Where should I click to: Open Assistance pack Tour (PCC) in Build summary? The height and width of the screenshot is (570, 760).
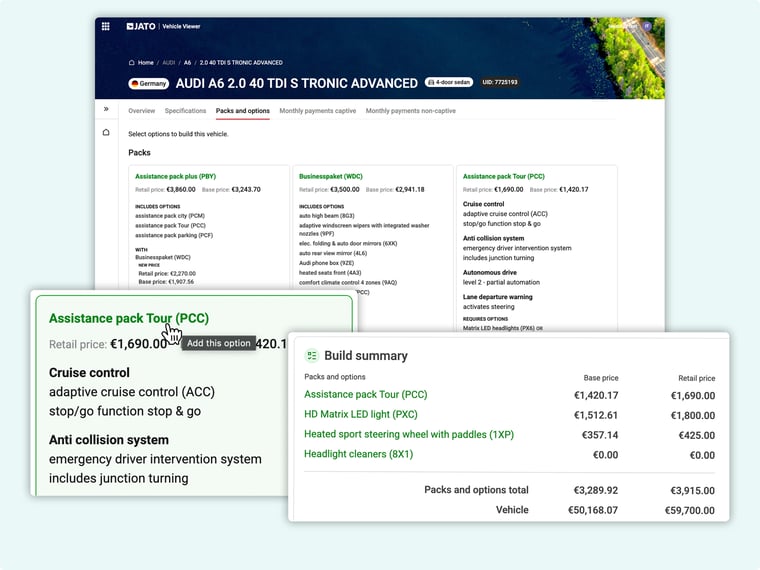tap(365, 395)
